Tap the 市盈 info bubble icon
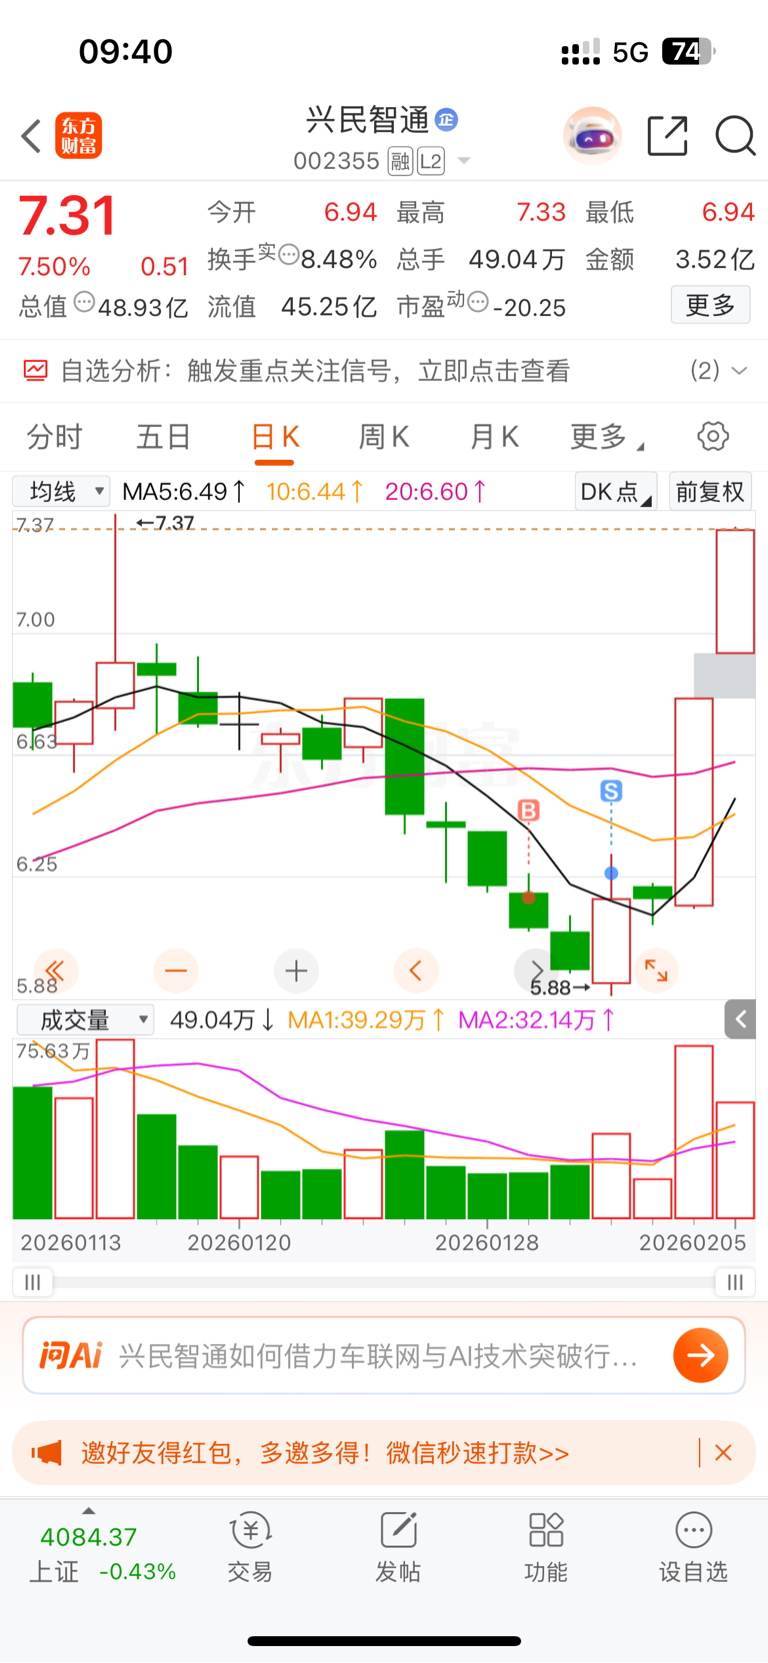Image resolution: width=768 pixels, height=1663 pixels. [478, 301]
